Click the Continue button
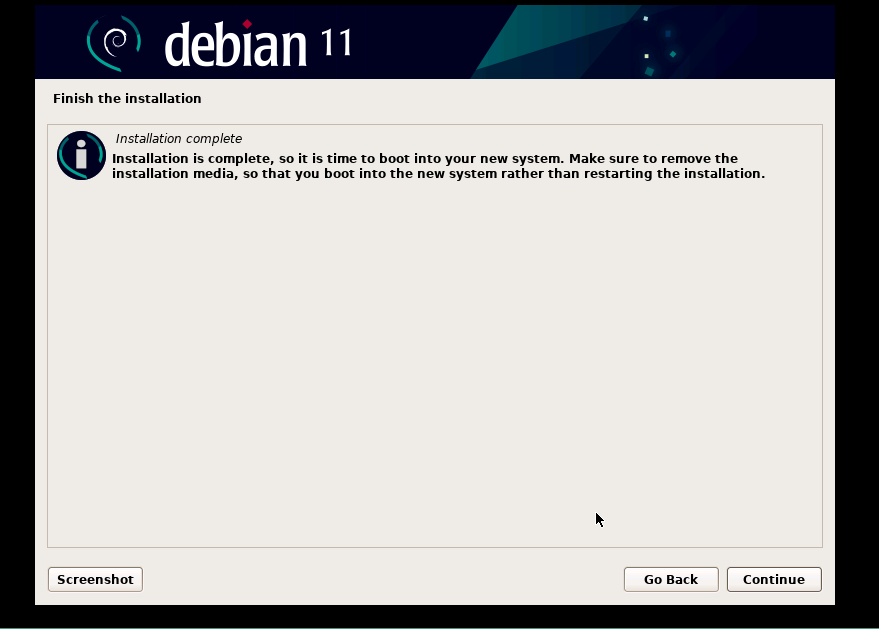The height and width of the screenshot is (632, 879). point(774,579)
